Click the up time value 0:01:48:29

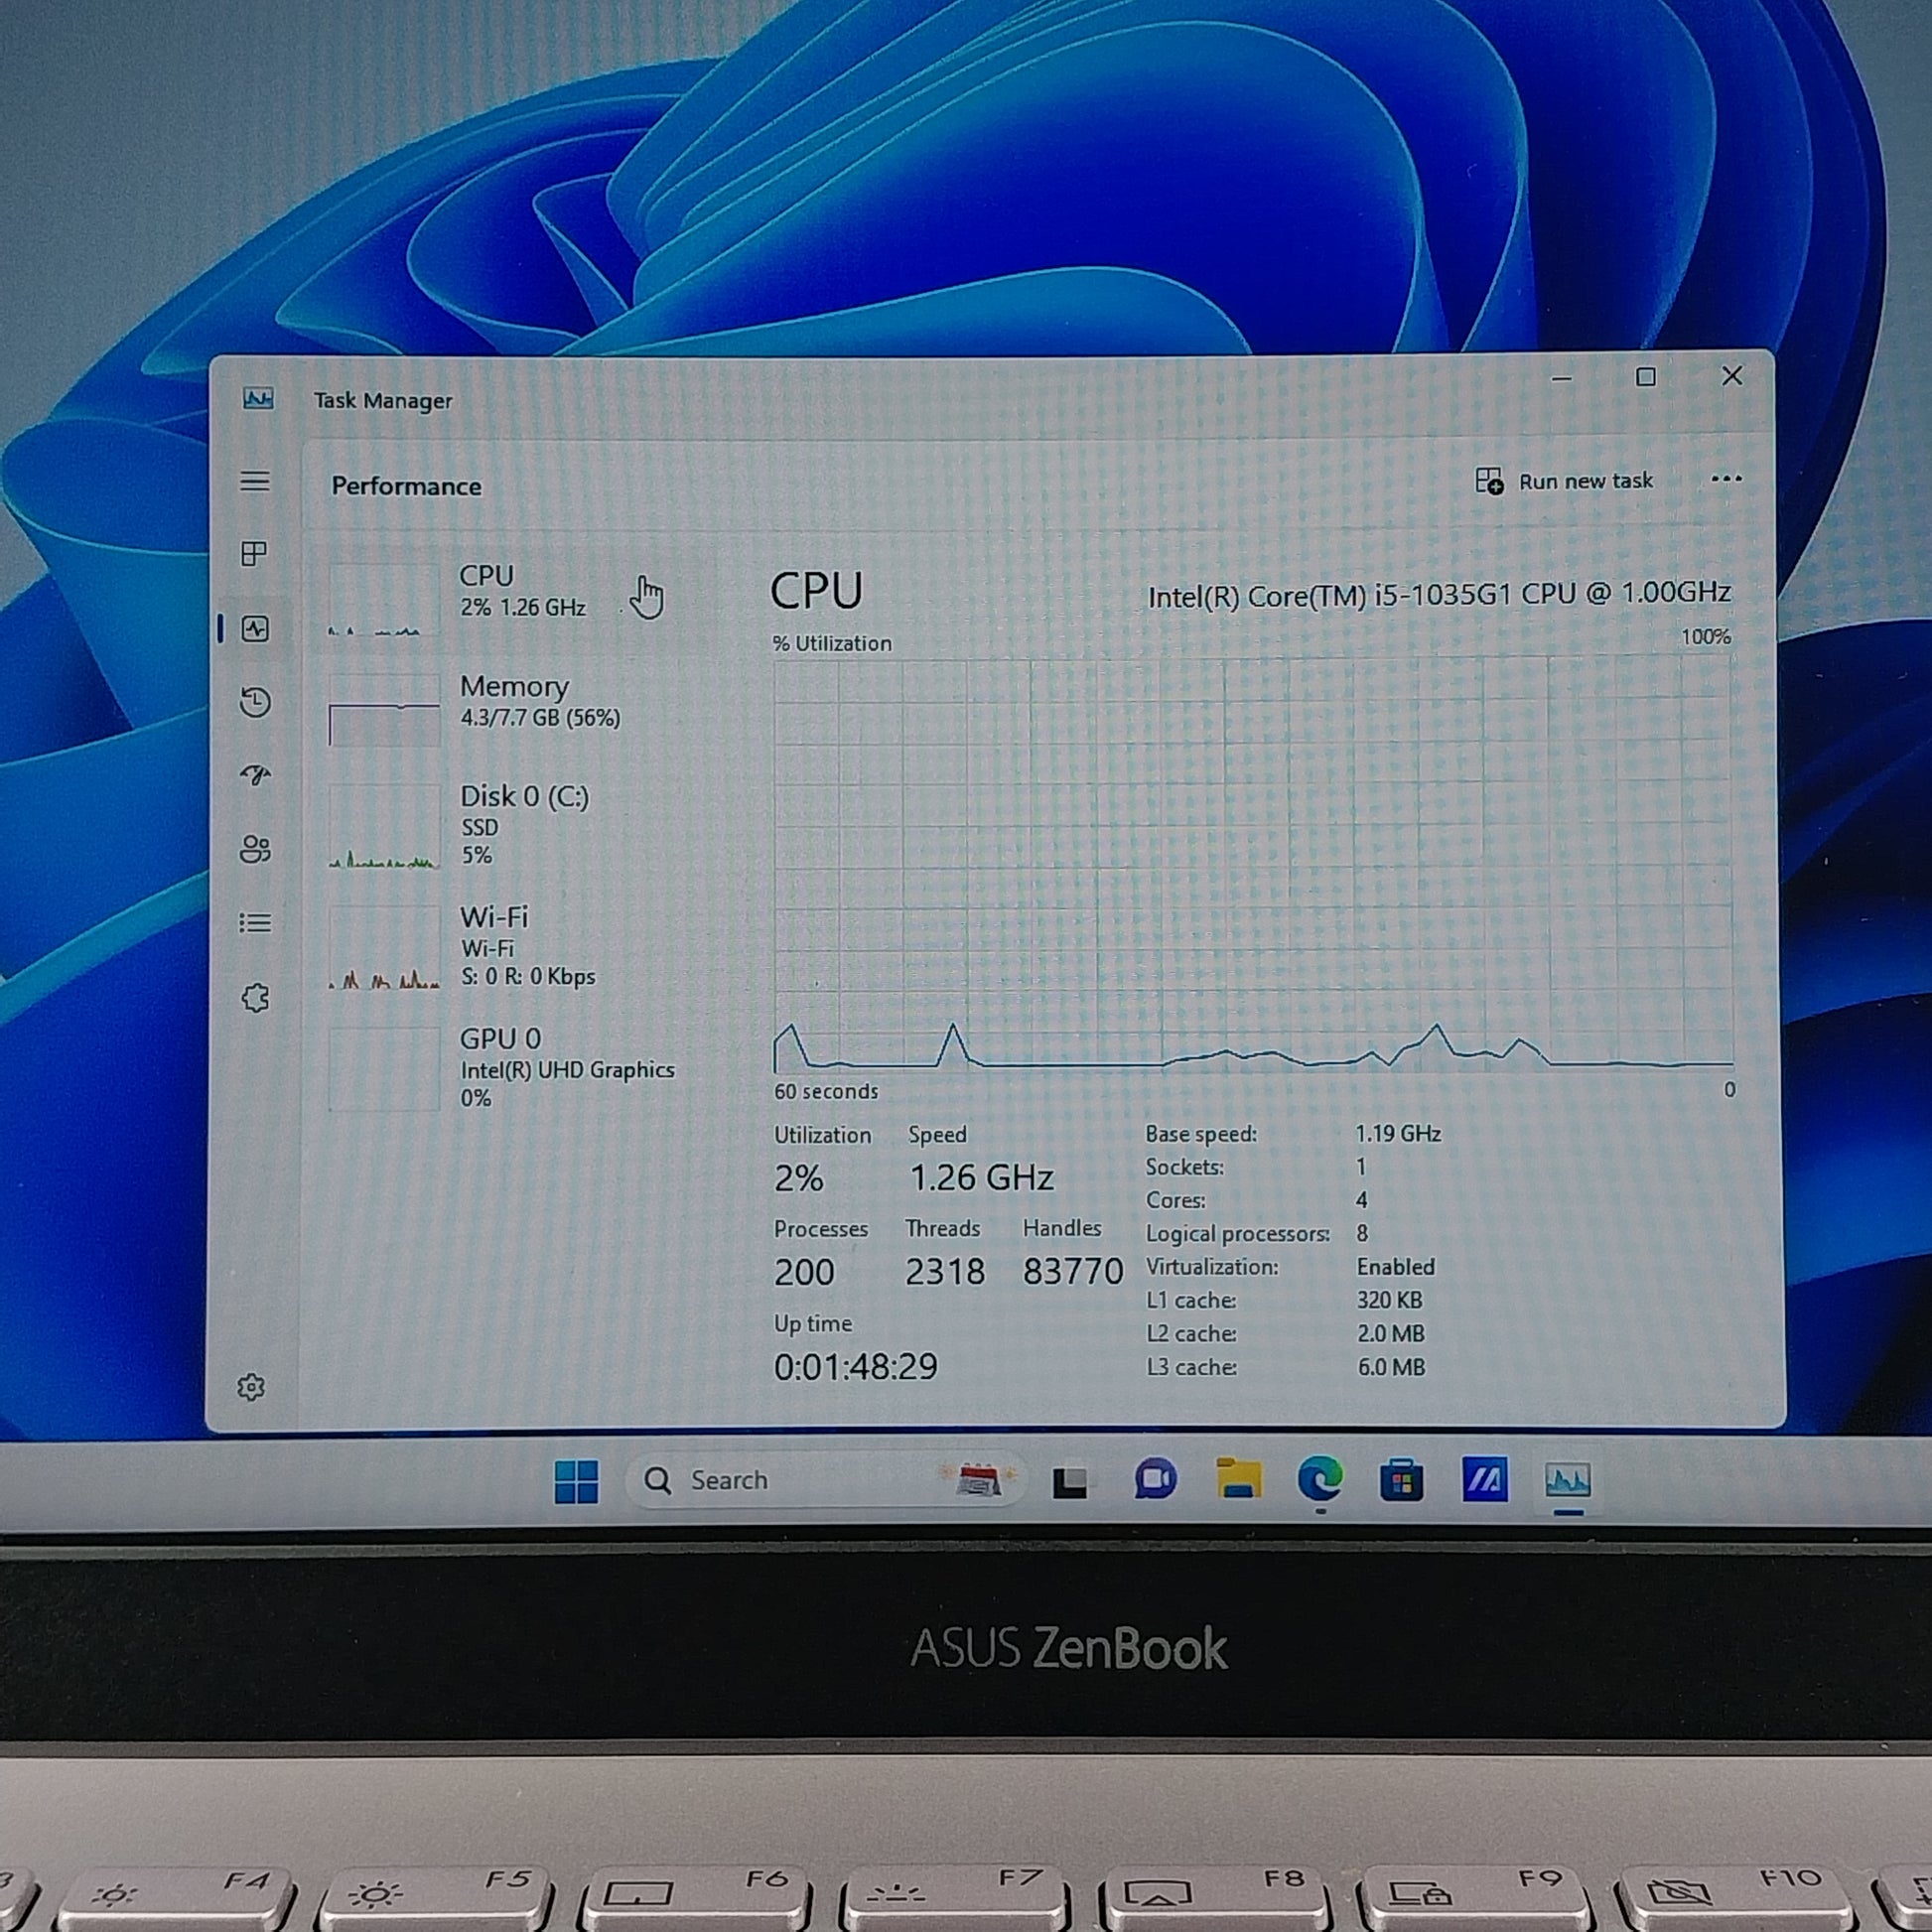pyautogui.click(x=856, y=1367)
